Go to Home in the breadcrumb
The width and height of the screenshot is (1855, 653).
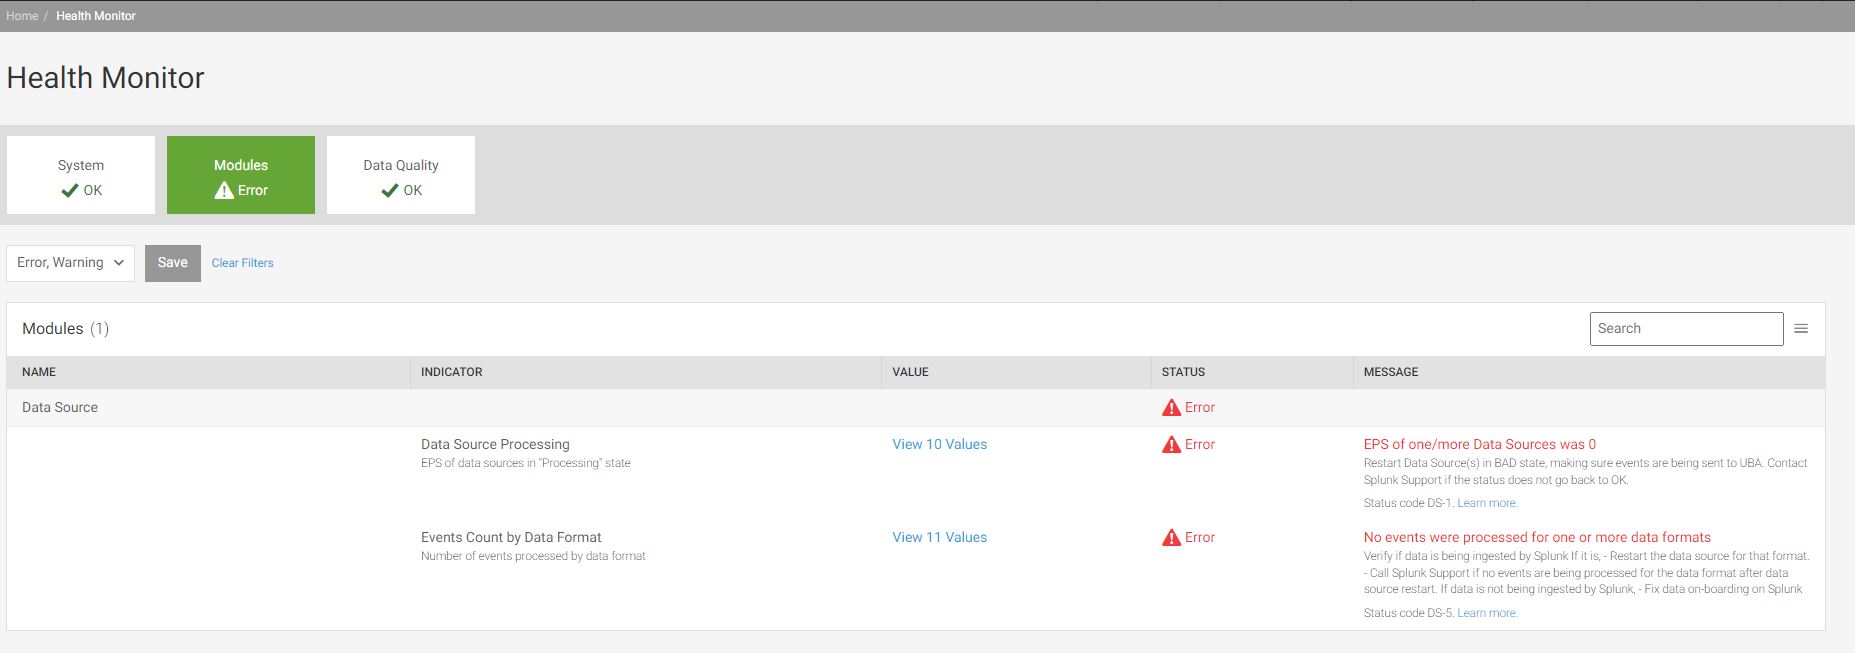point(22,16)
